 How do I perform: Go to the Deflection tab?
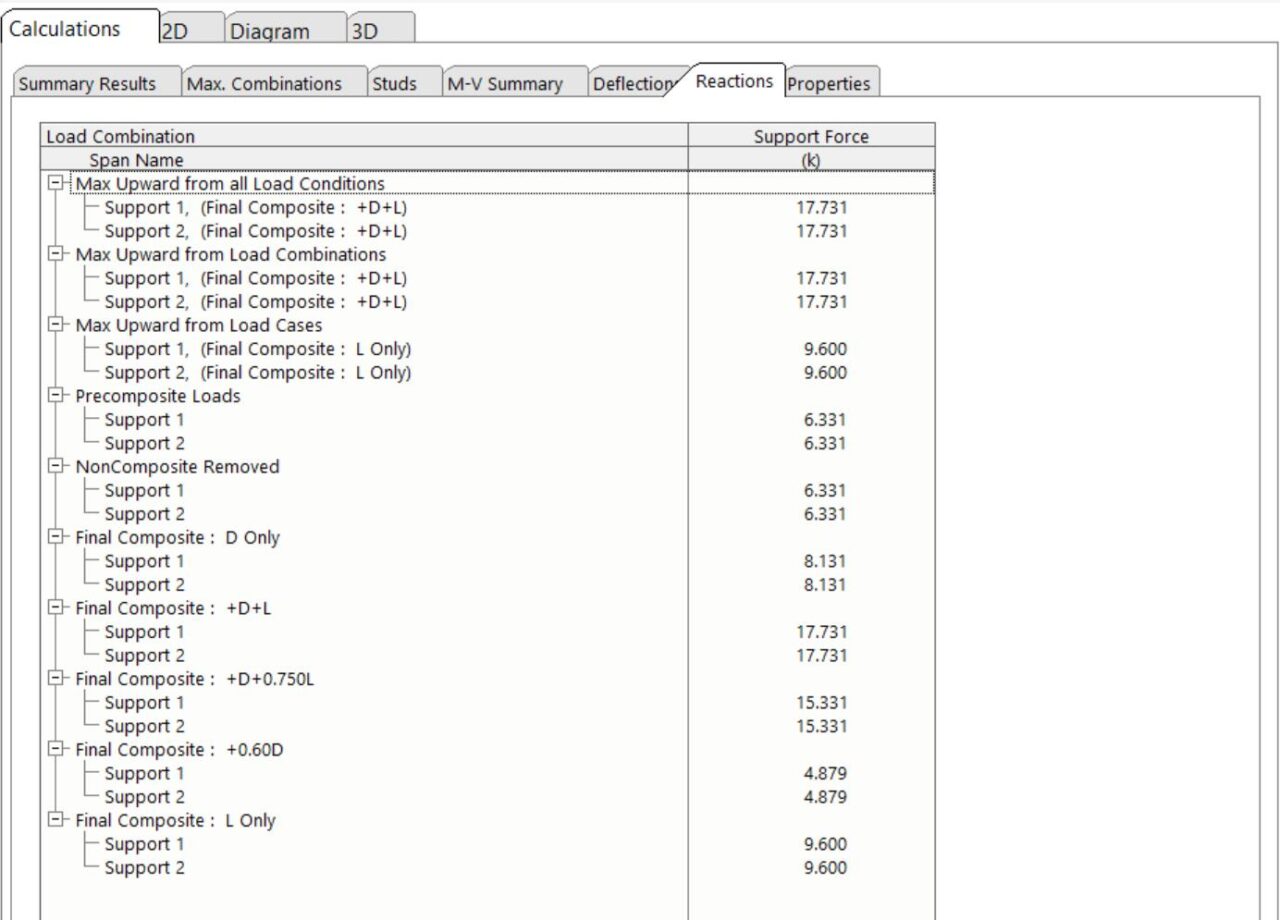(632, 84)
